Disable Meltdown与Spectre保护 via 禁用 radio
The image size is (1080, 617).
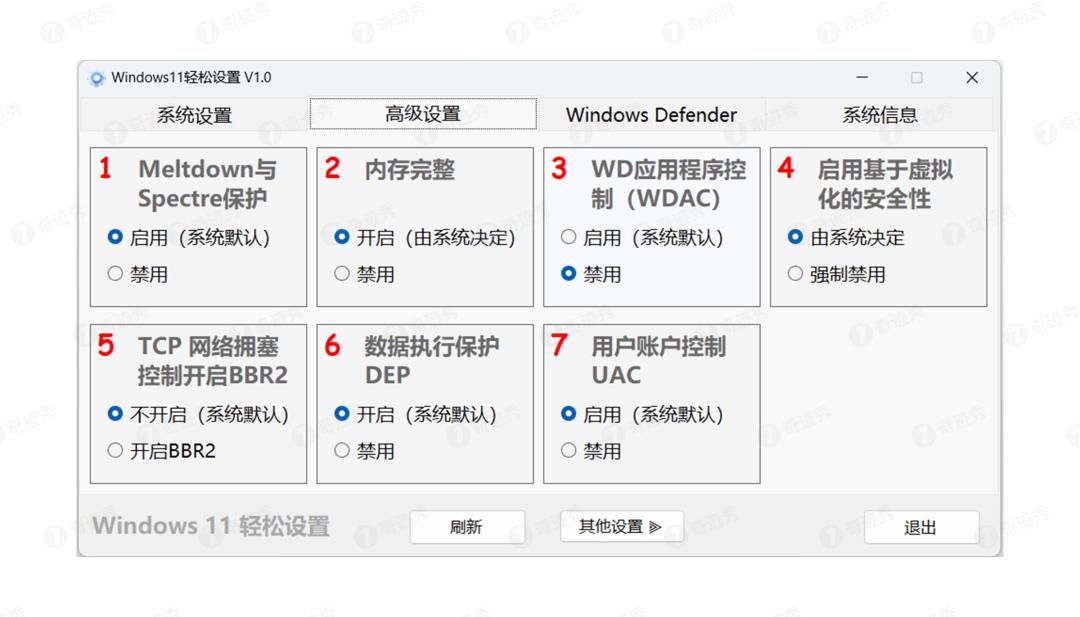tap(115, 274)
